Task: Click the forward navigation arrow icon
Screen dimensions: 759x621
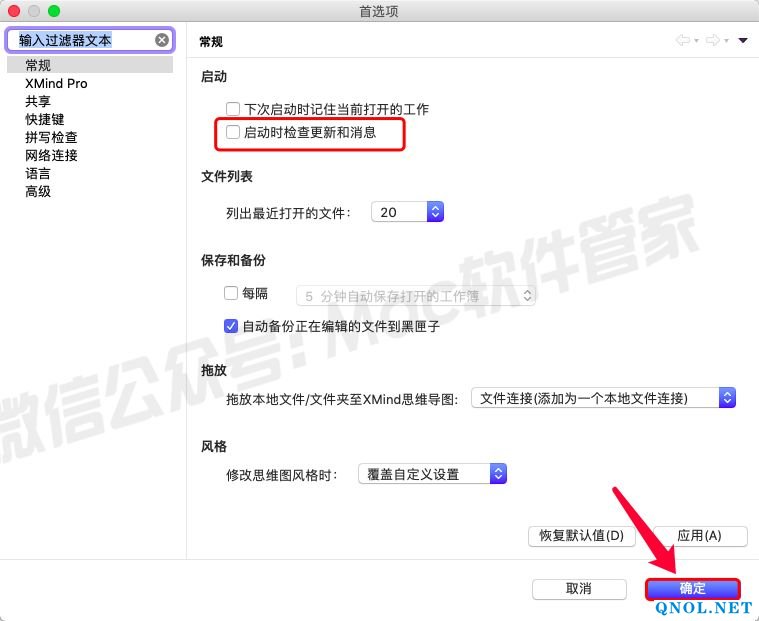Action: (x=713, y=41)
